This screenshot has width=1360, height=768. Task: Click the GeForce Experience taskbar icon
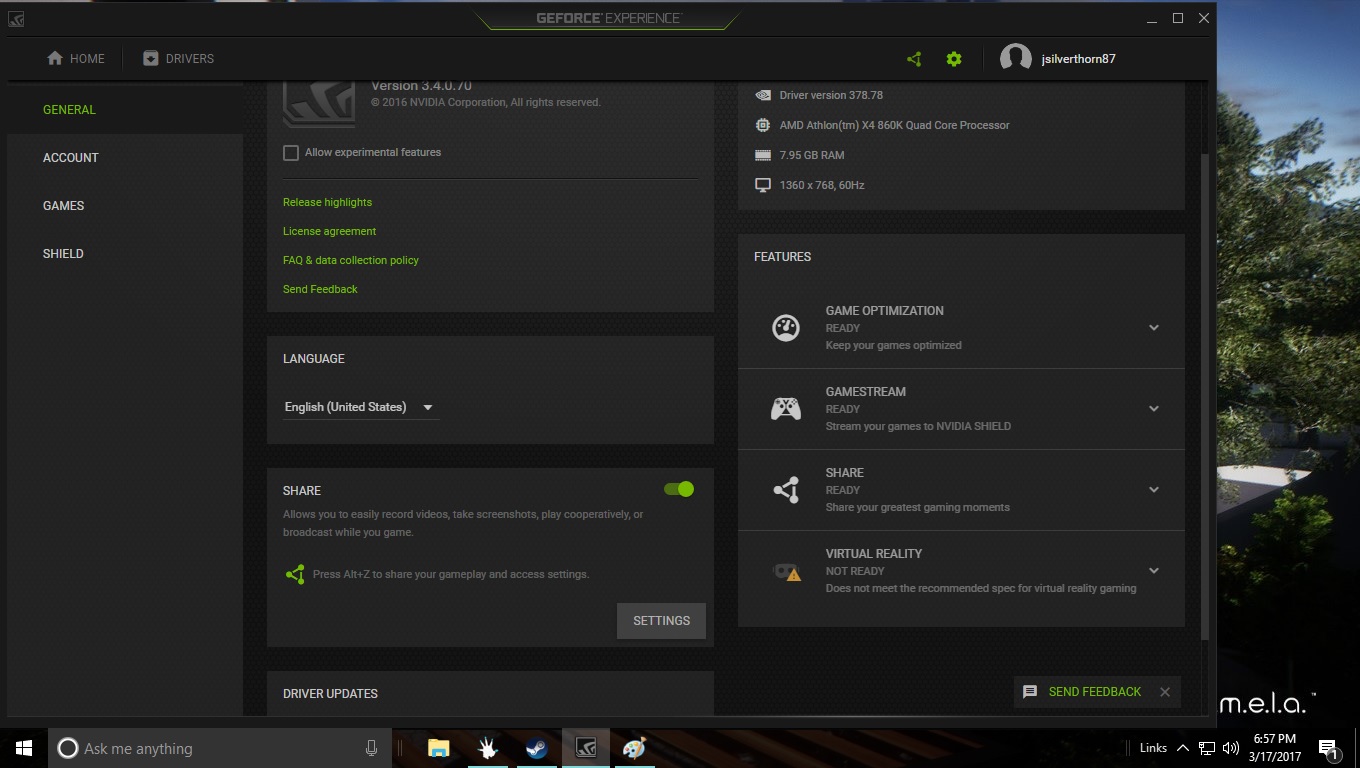[x=586, y=748]
